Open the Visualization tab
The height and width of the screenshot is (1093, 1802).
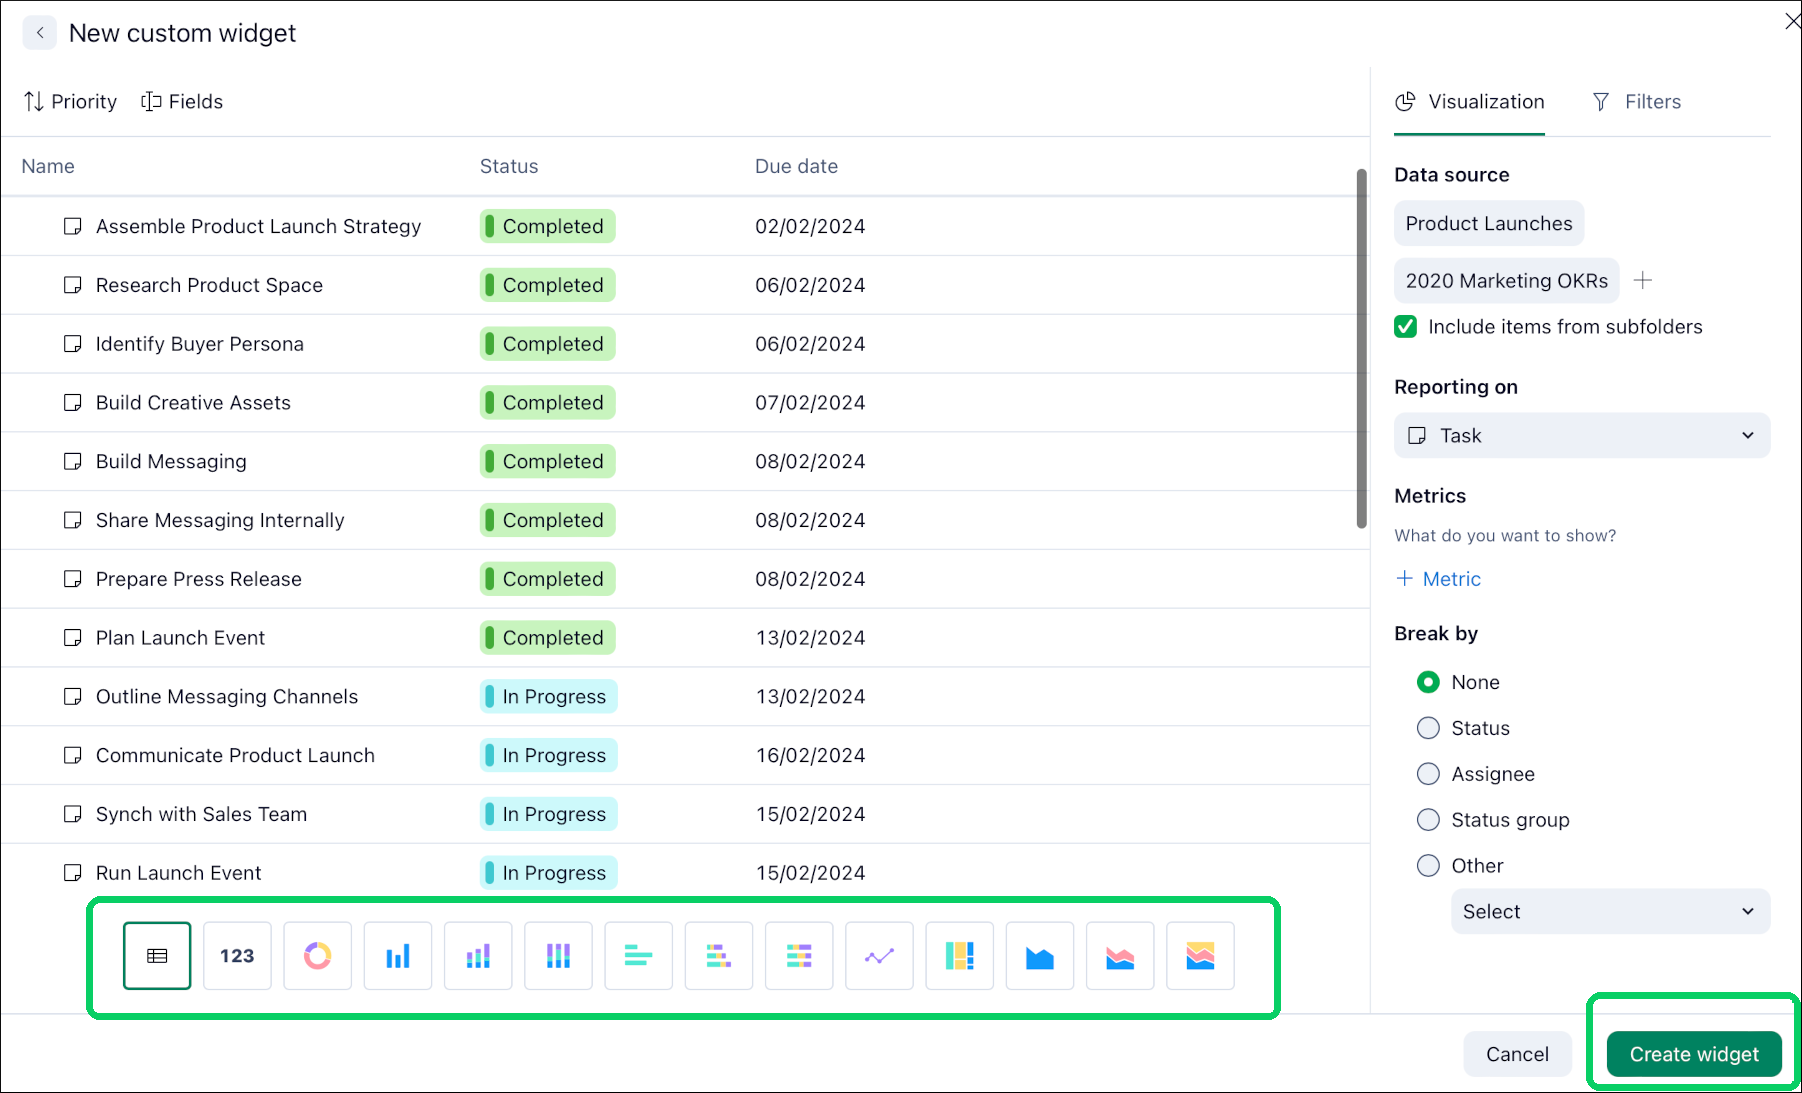(x=1468, y=101)
